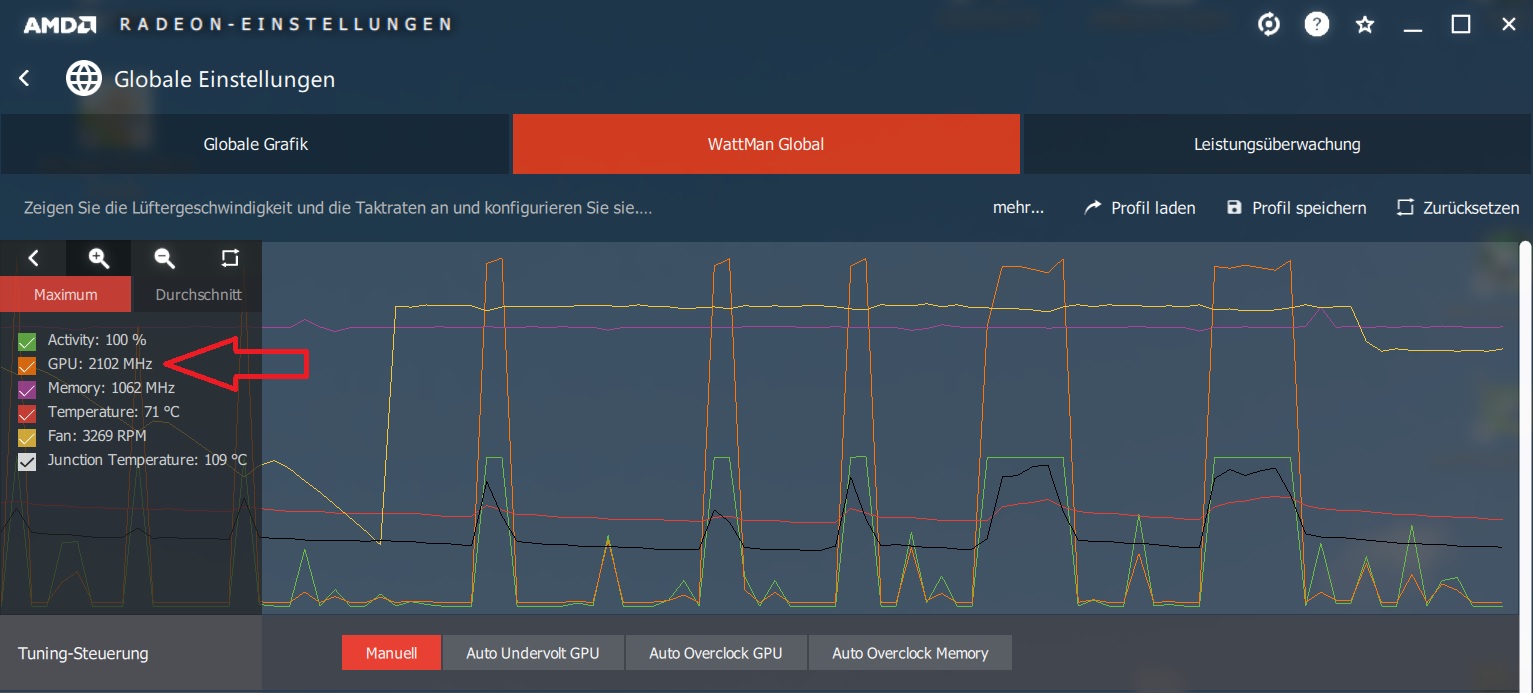Click Profil speichern
This screenshot has width=1533, height=693.
pos(1296,208)
